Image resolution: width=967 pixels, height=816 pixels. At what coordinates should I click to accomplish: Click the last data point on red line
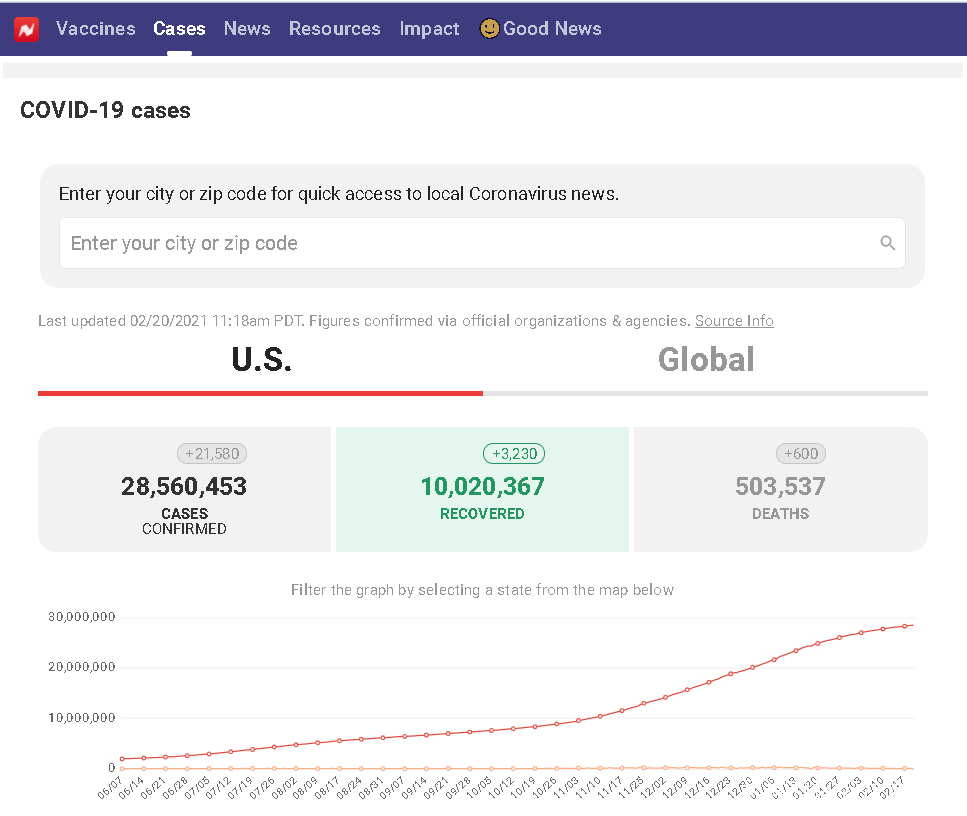click(x=905, y=626)
